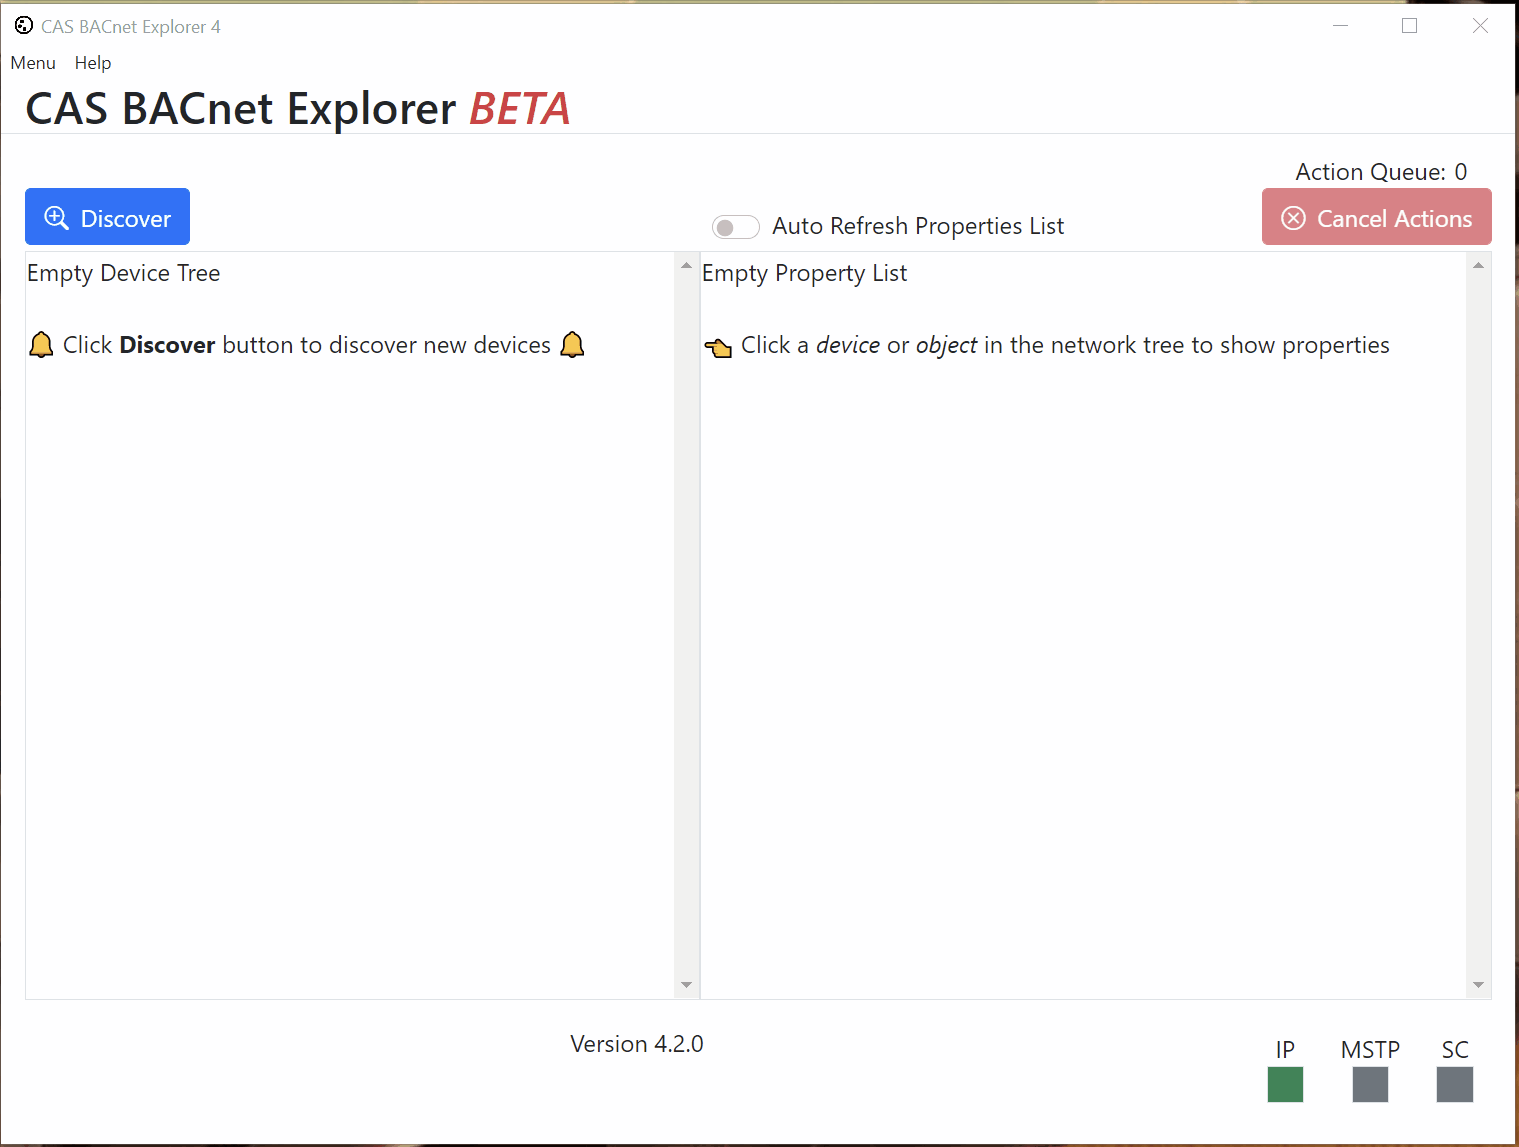Image resolution: width=1519 pixels, height=1147 pixels.
Task: Click the 'Empty Device Tree' text
Action: coord(123,273)
